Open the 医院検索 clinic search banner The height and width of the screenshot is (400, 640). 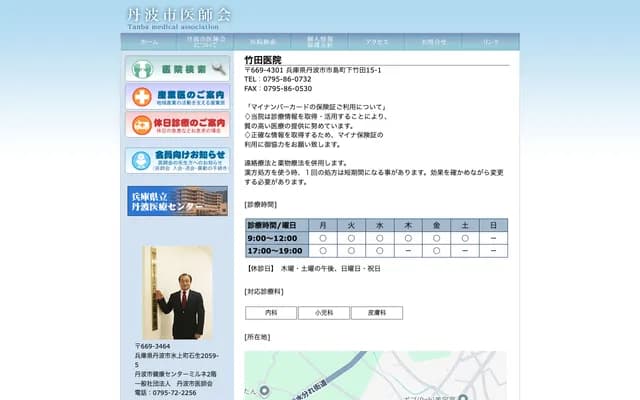point(177,69)
